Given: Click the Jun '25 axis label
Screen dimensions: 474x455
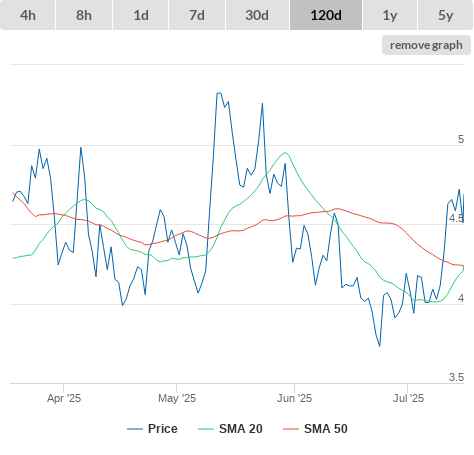Looking at the screenshot, I should [294, 398].
